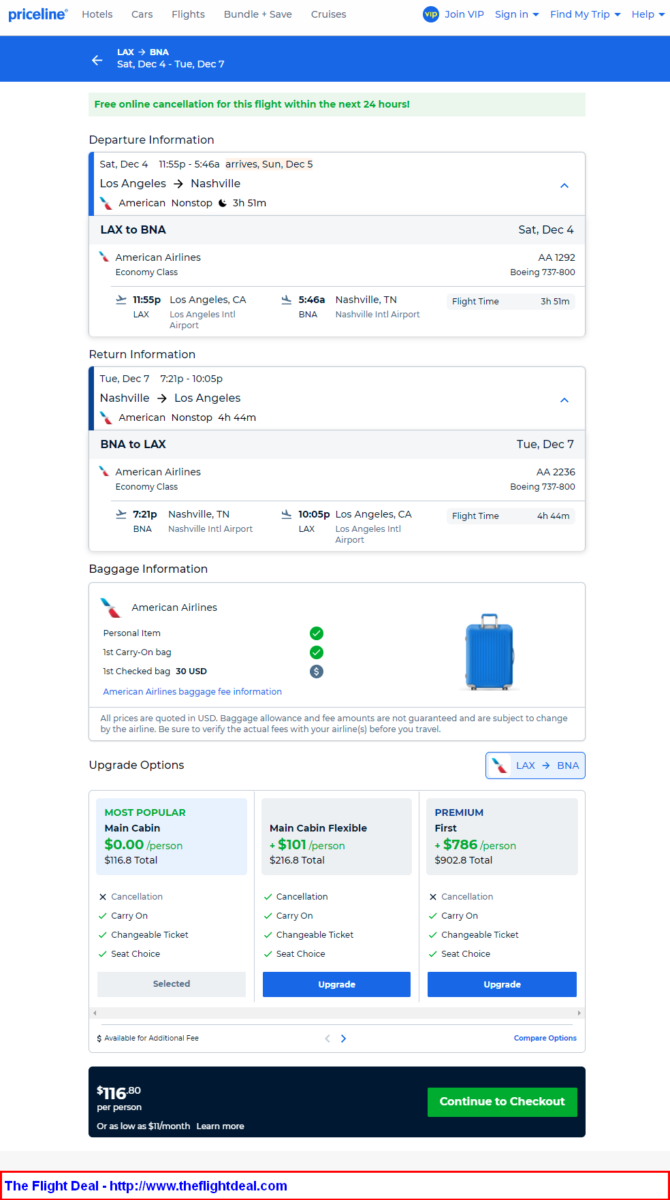This screenshot has height=1200, width=670.
Task: Click Learn more about monthly payments
Action: tap(220, 1126)
